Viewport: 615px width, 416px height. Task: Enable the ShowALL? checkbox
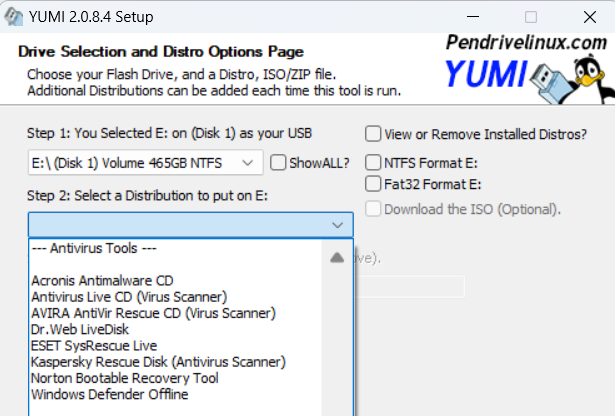coord(279,162)
